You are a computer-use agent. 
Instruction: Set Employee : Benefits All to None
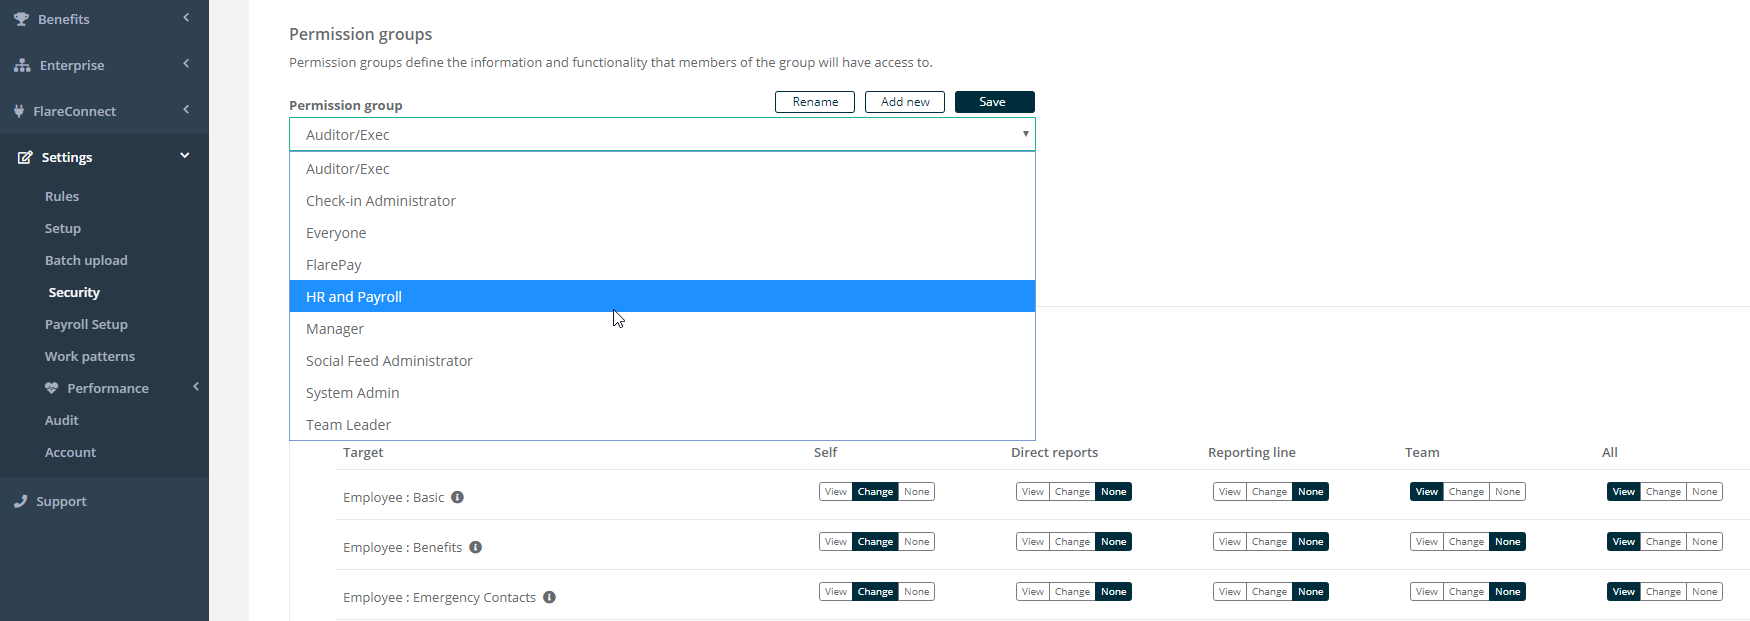click(1705, 542)
